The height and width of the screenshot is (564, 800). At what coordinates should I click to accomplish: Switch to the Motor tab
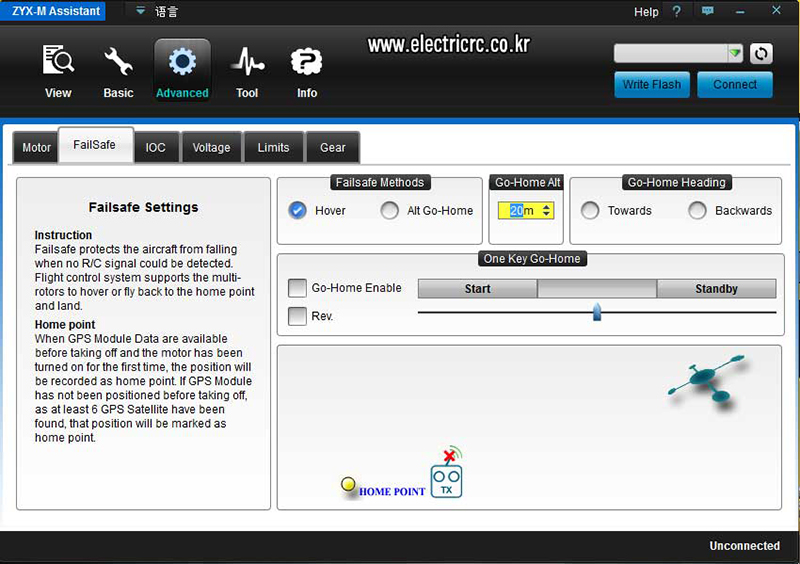(36, 148)
